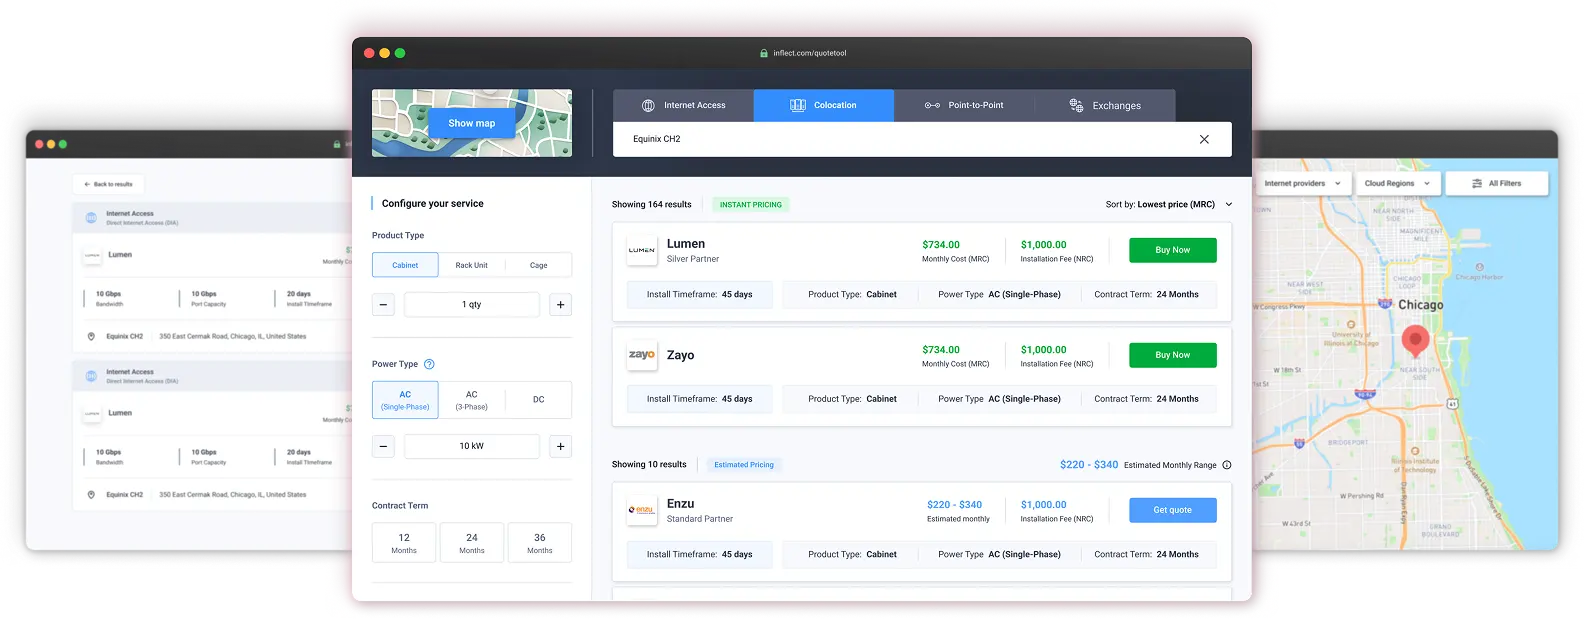This screenshot has height=619, width=1584.
Task: Clear the Equinix CH2 search with X
Action: point(1204,139)
